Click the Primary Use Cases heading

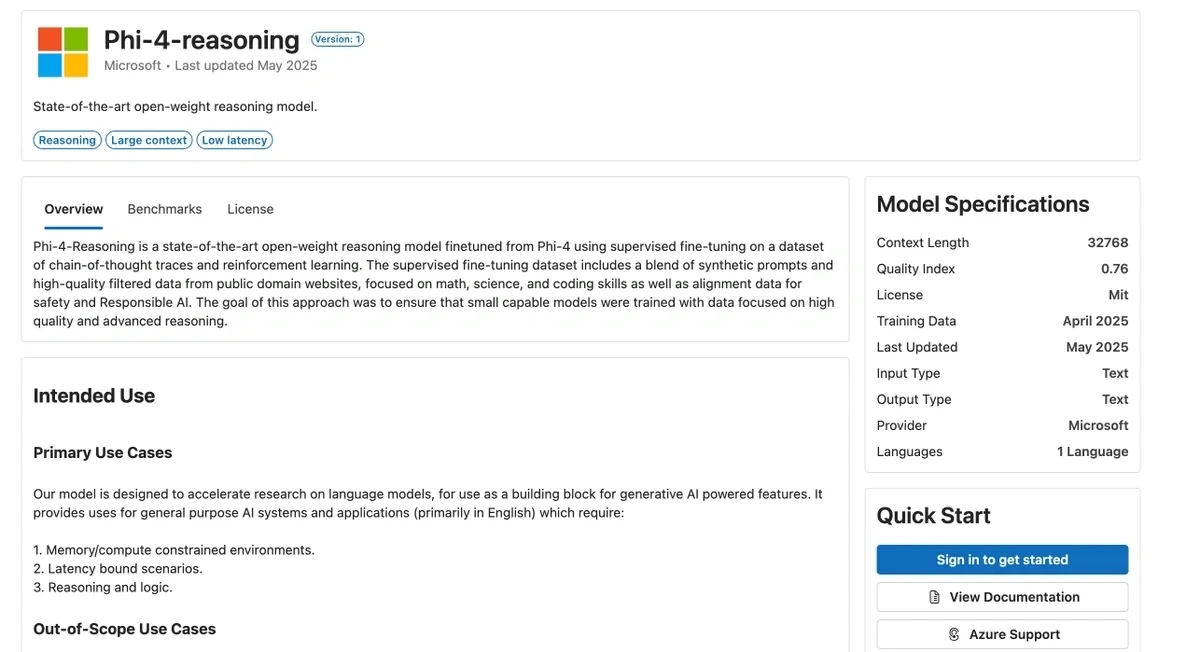[x=102, y=453]
